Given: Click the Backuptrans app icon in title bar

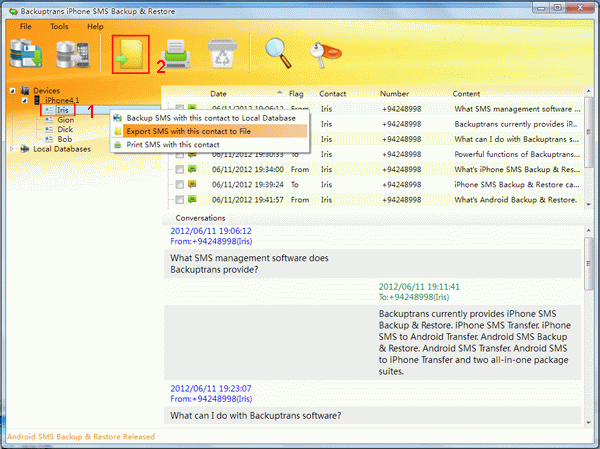Looking at the screenshot, I should (13, 11).
